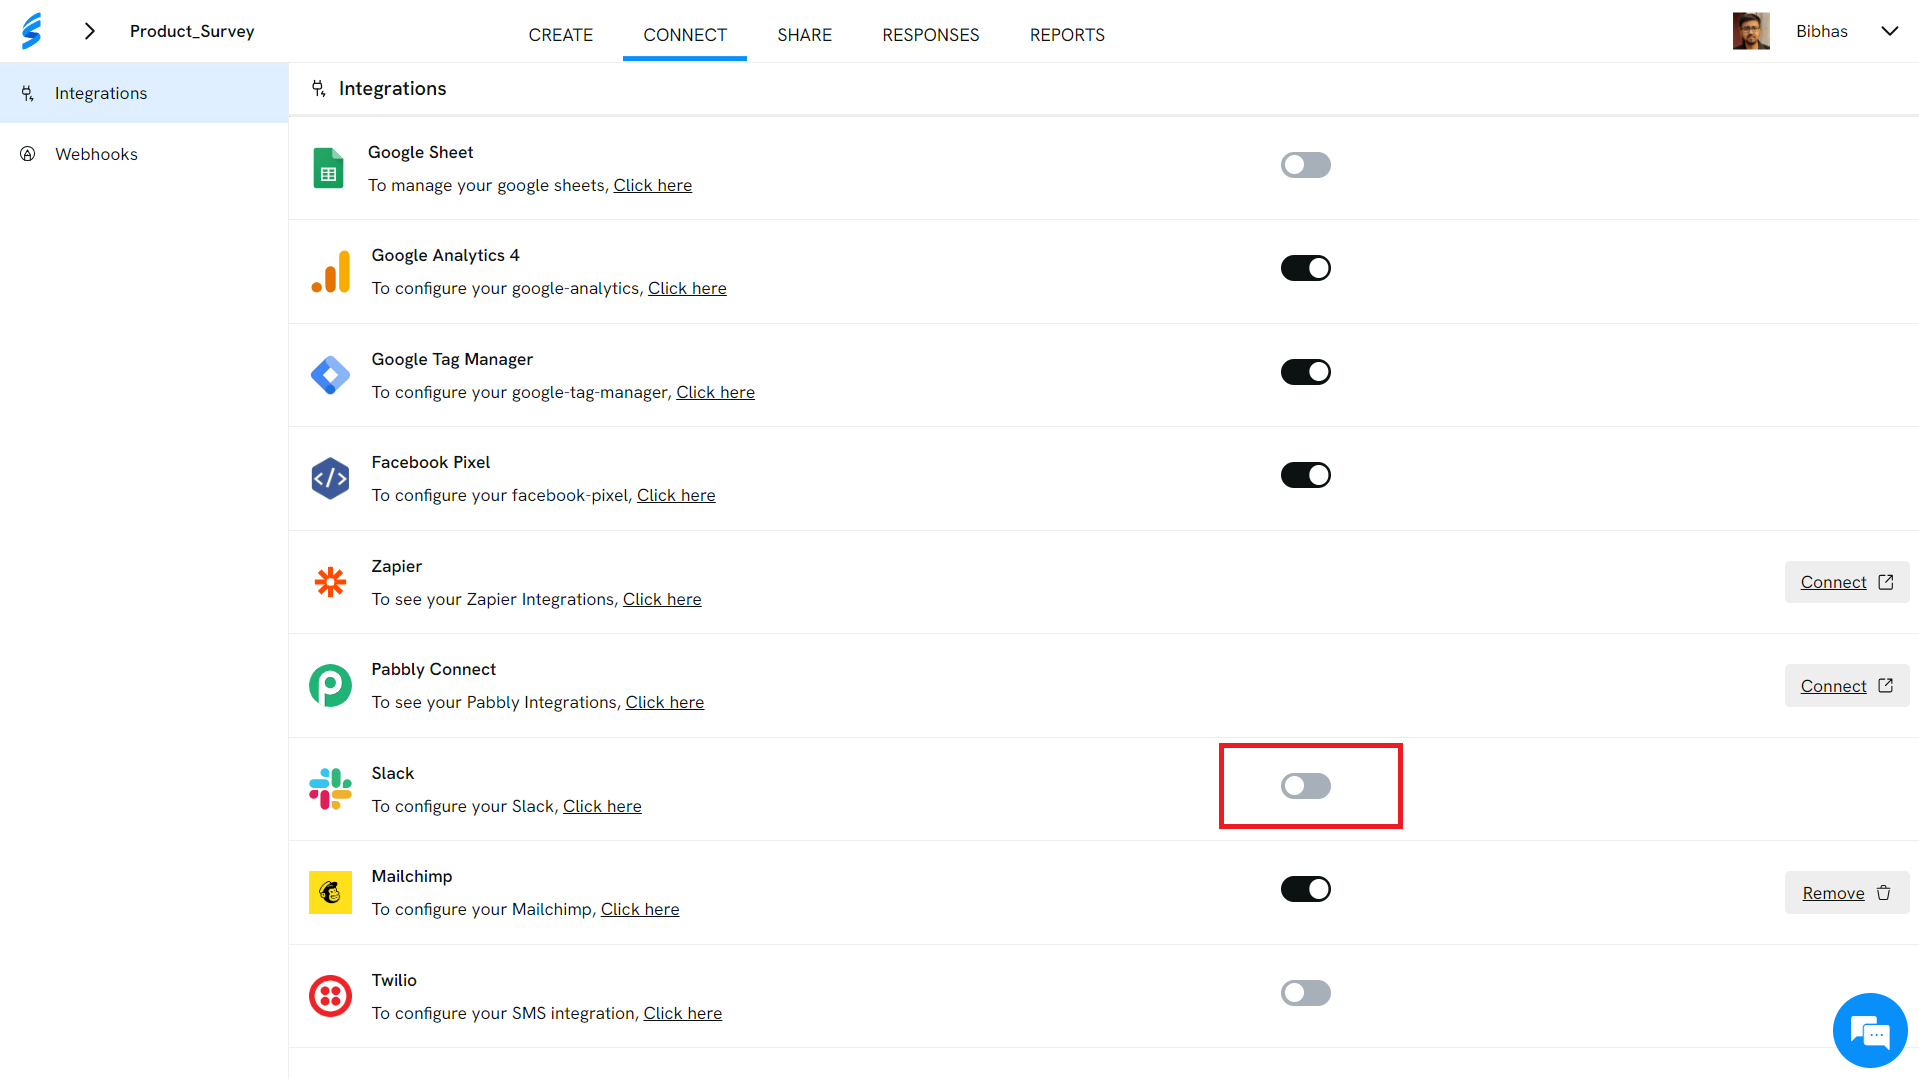
Task: Enable the Slack integration toggle
Action: 1306,786
